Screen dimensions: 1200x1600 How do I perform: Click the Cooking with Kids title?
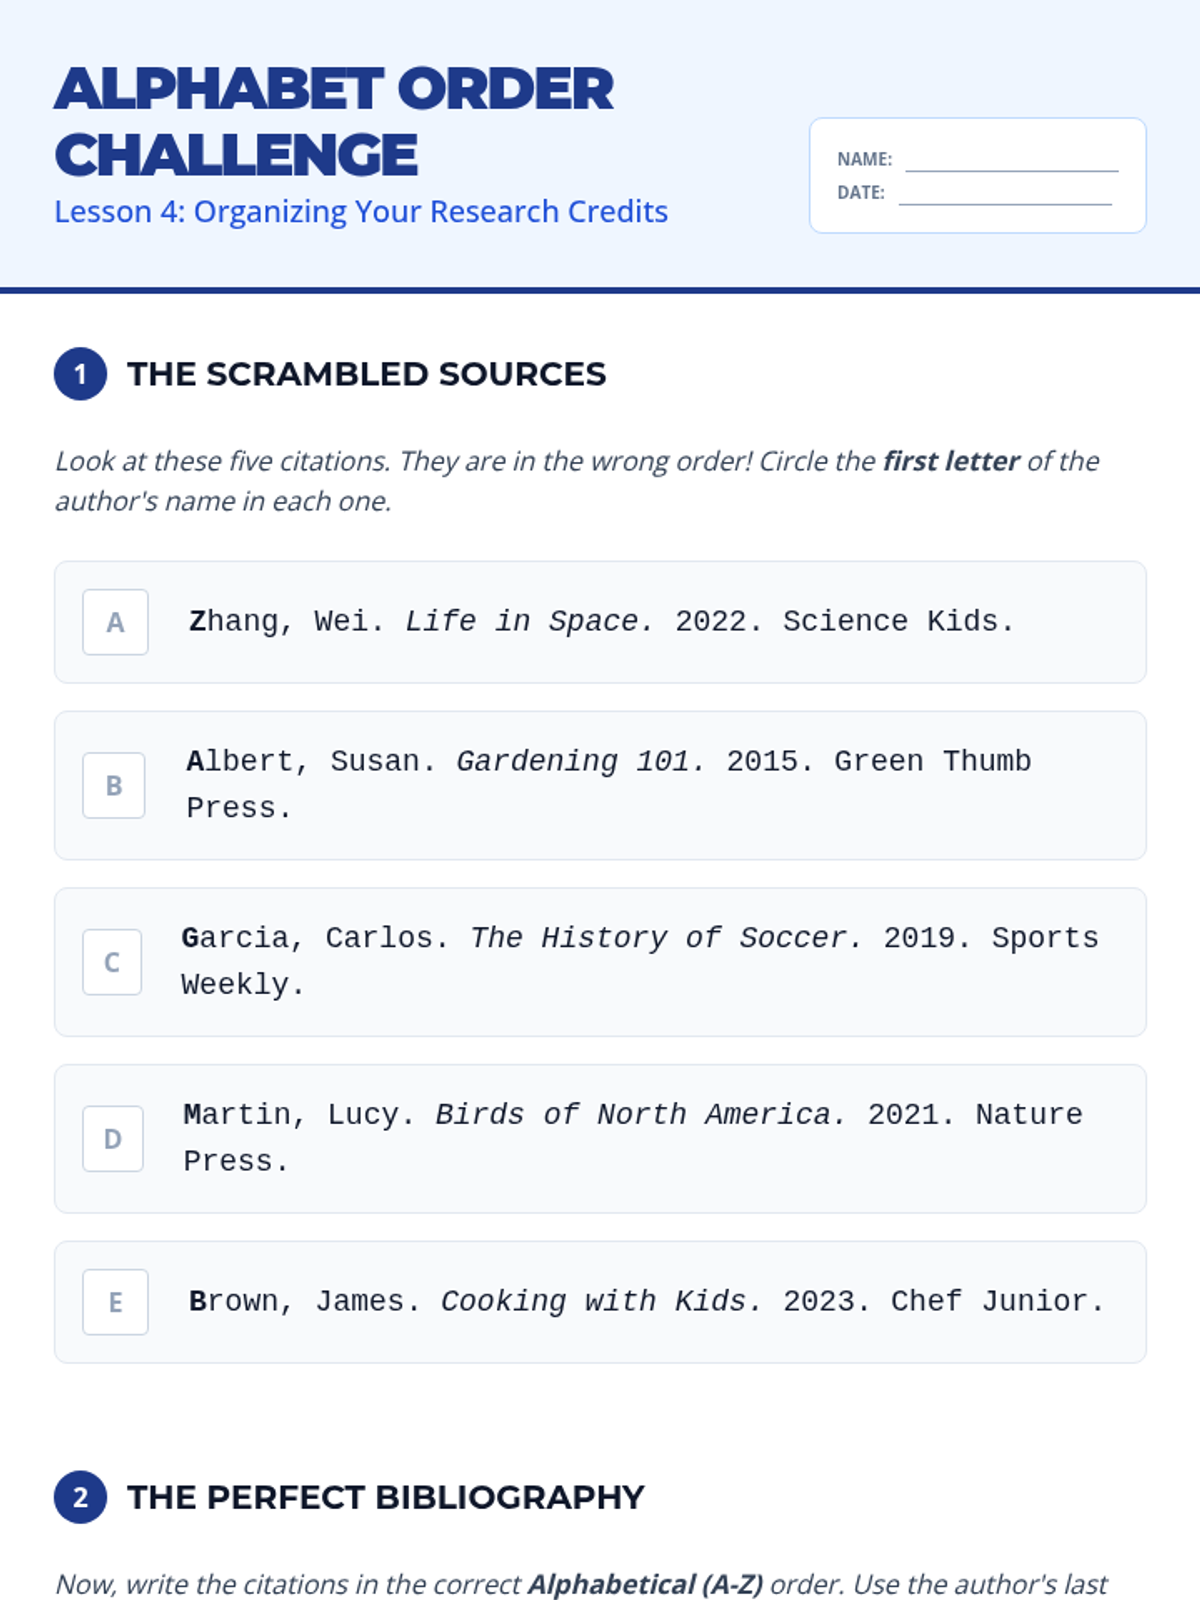pyautogui.click(x=601, y=1302)
